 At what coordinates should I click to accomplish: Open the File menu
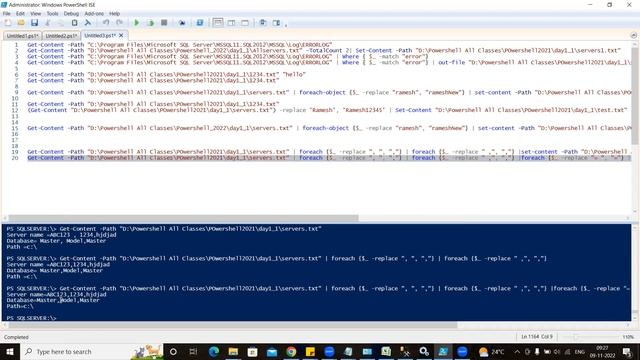point(7,13)
